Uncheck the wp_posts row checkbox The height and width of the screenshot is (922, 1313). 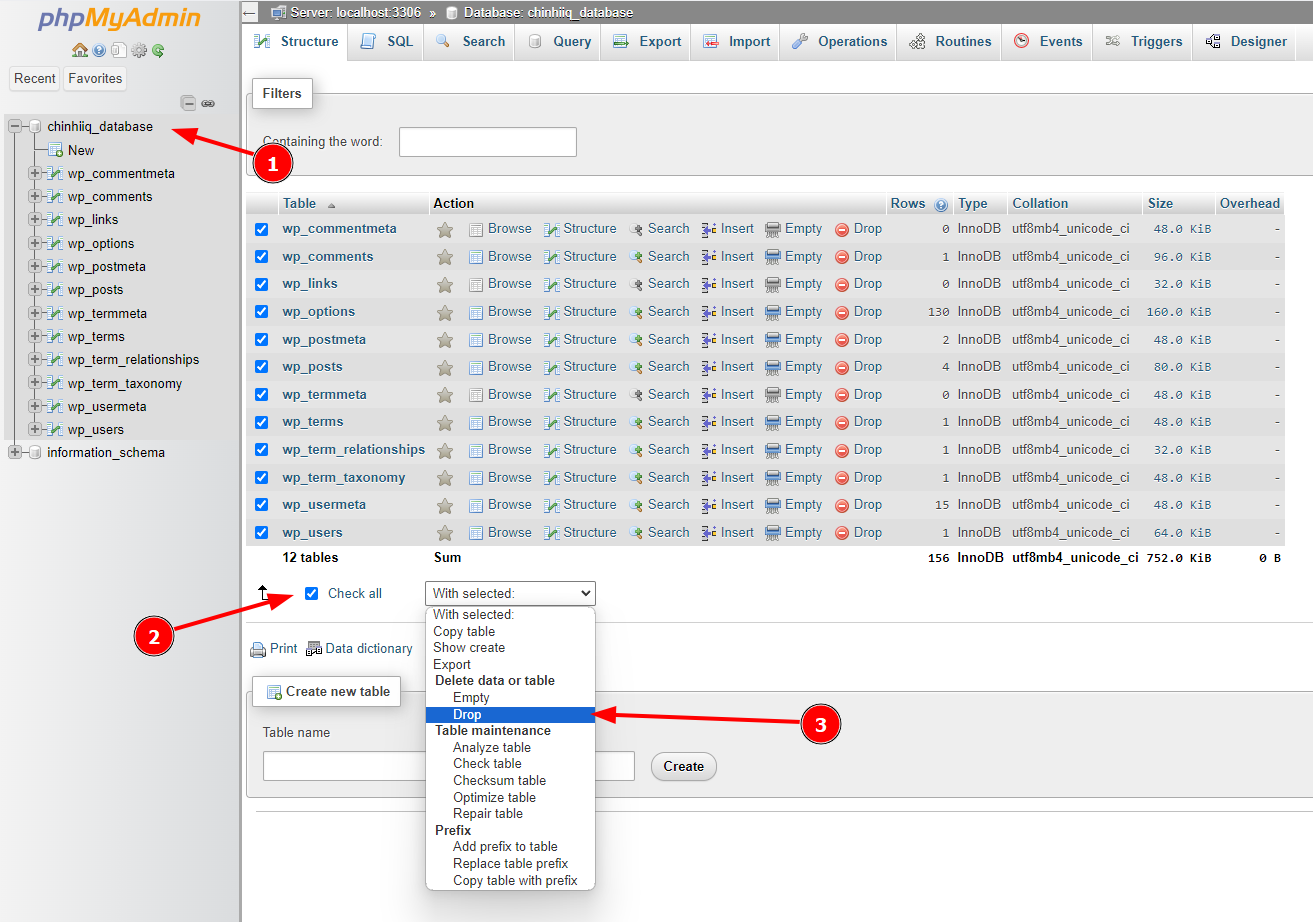[x=262, y=367]
